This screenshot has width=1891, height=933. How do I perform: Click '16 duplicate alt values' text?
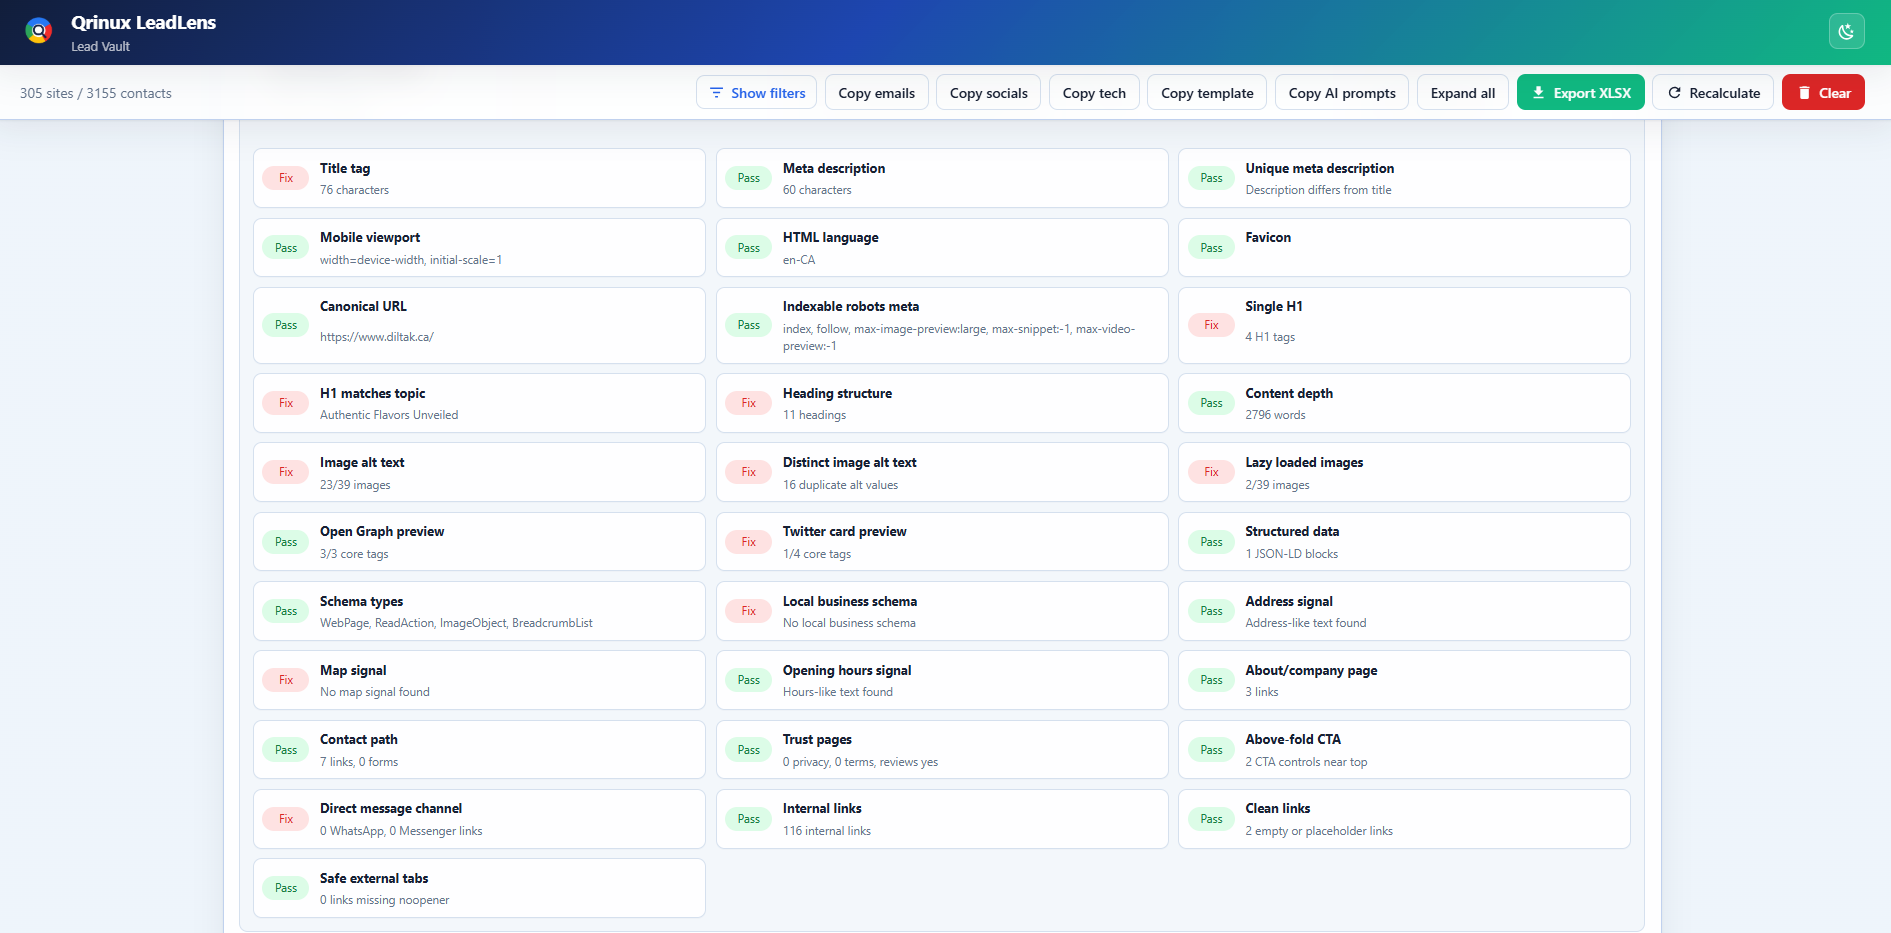click(840, 485)
